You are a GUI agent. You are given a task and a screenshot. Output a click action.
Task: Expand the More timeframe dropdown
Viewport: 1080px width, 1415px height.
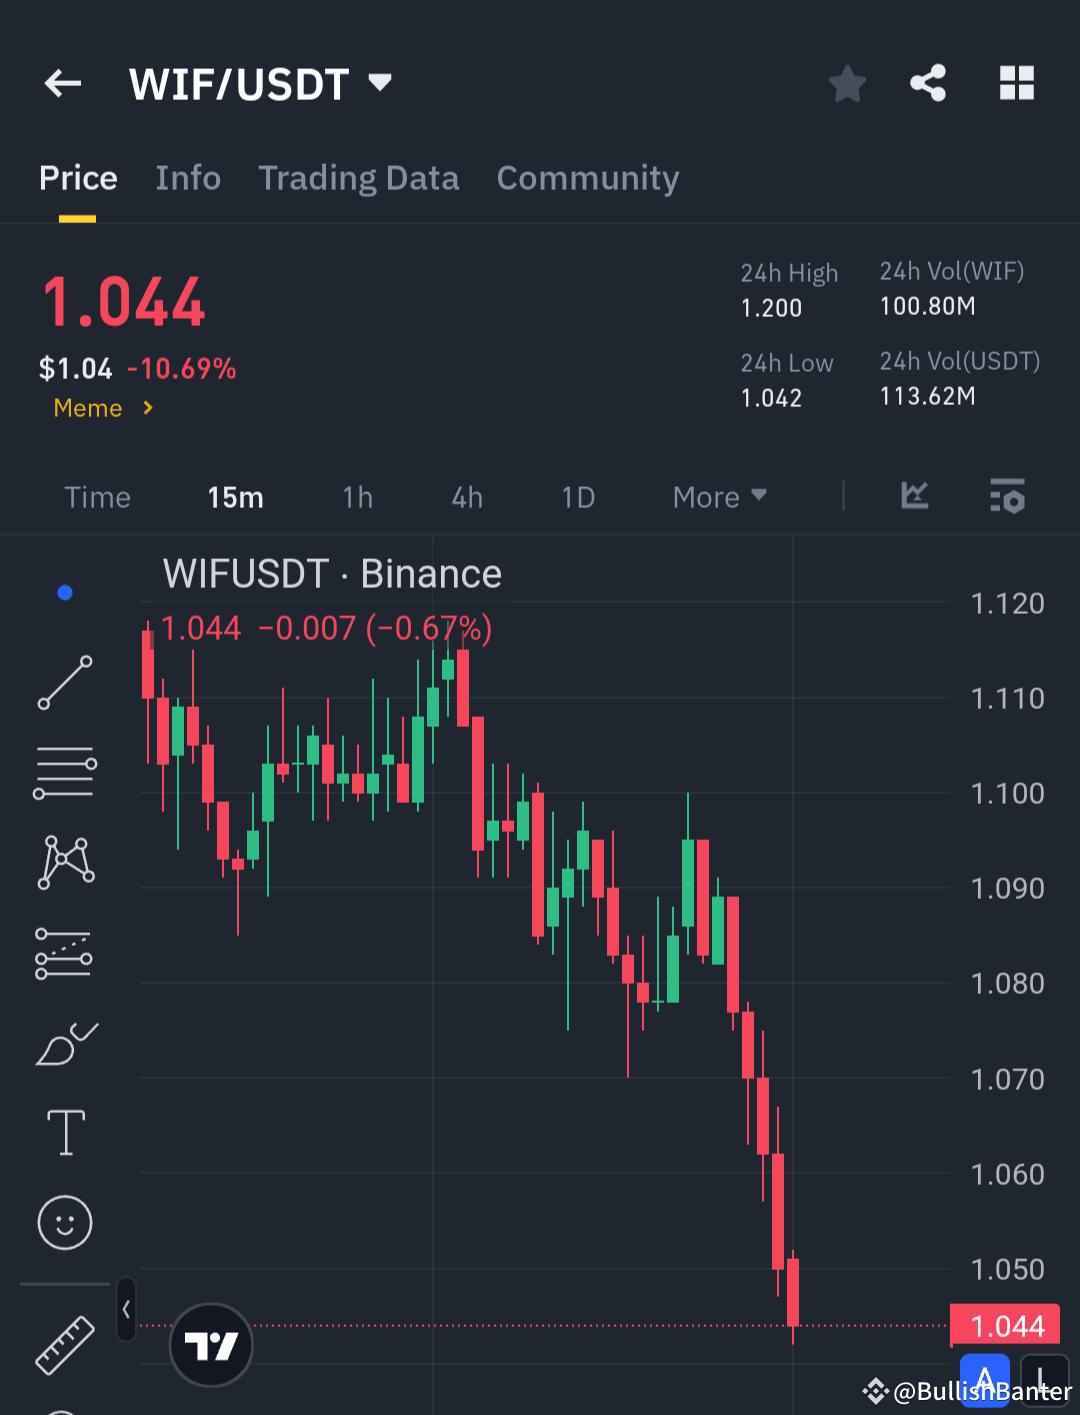coord(718,497)
